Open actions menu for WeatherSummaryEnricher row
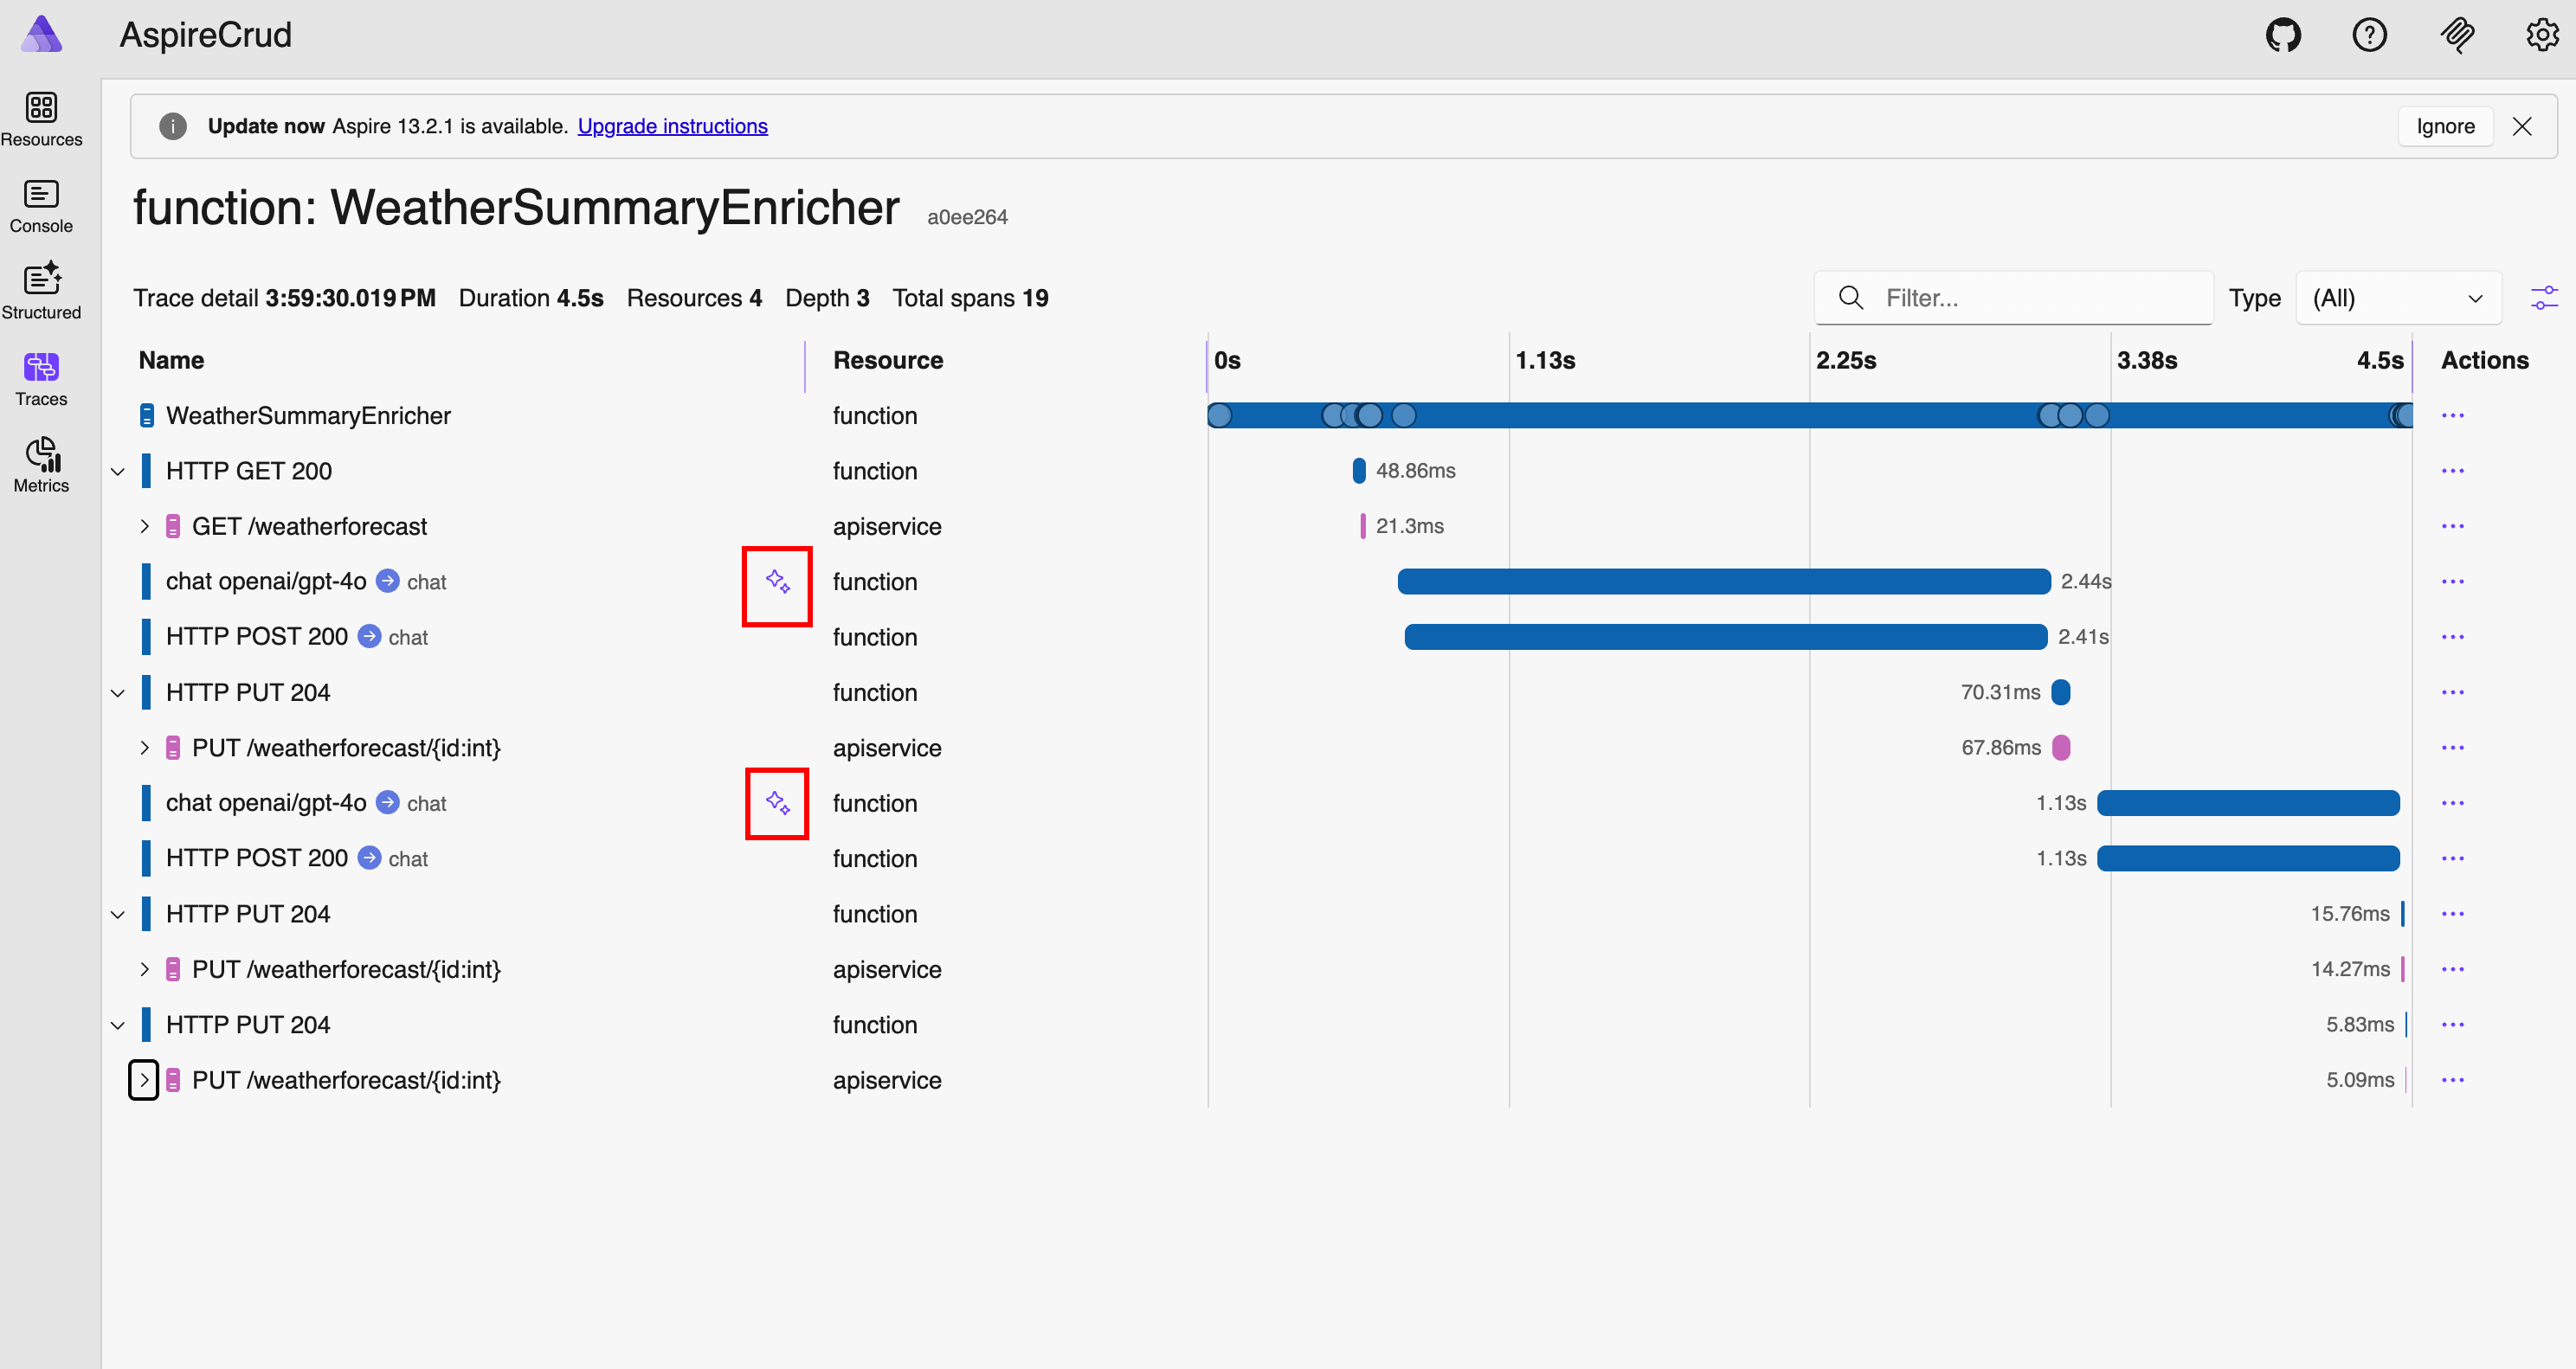The height and width of the screenshot is (1369, 2576). tap(2452, 416)
